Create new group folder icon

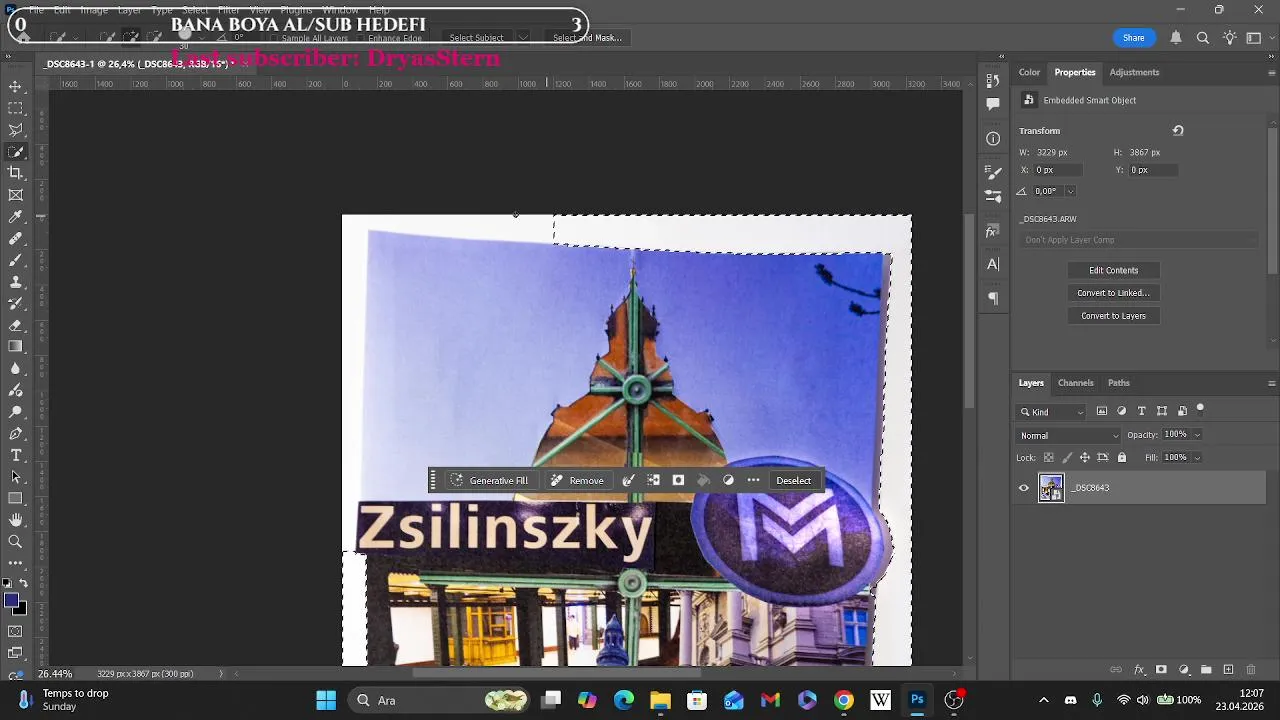point(1206,670)
